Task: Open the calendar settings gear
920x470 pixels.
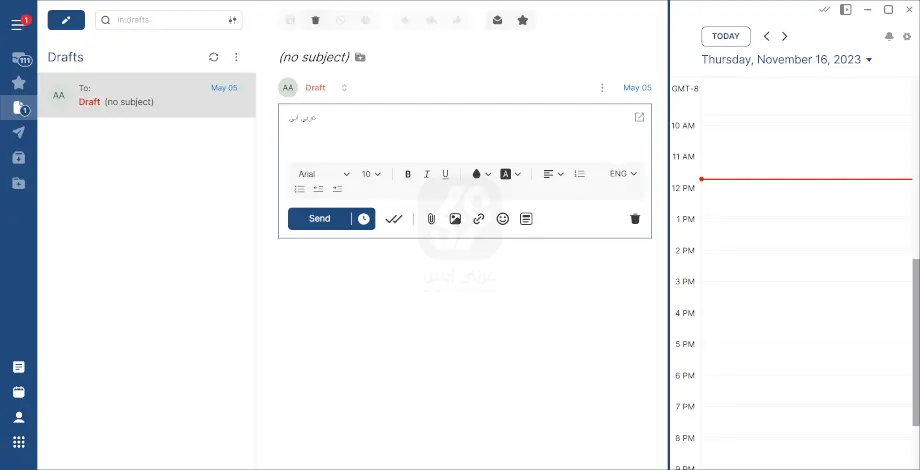Action: 907,36
